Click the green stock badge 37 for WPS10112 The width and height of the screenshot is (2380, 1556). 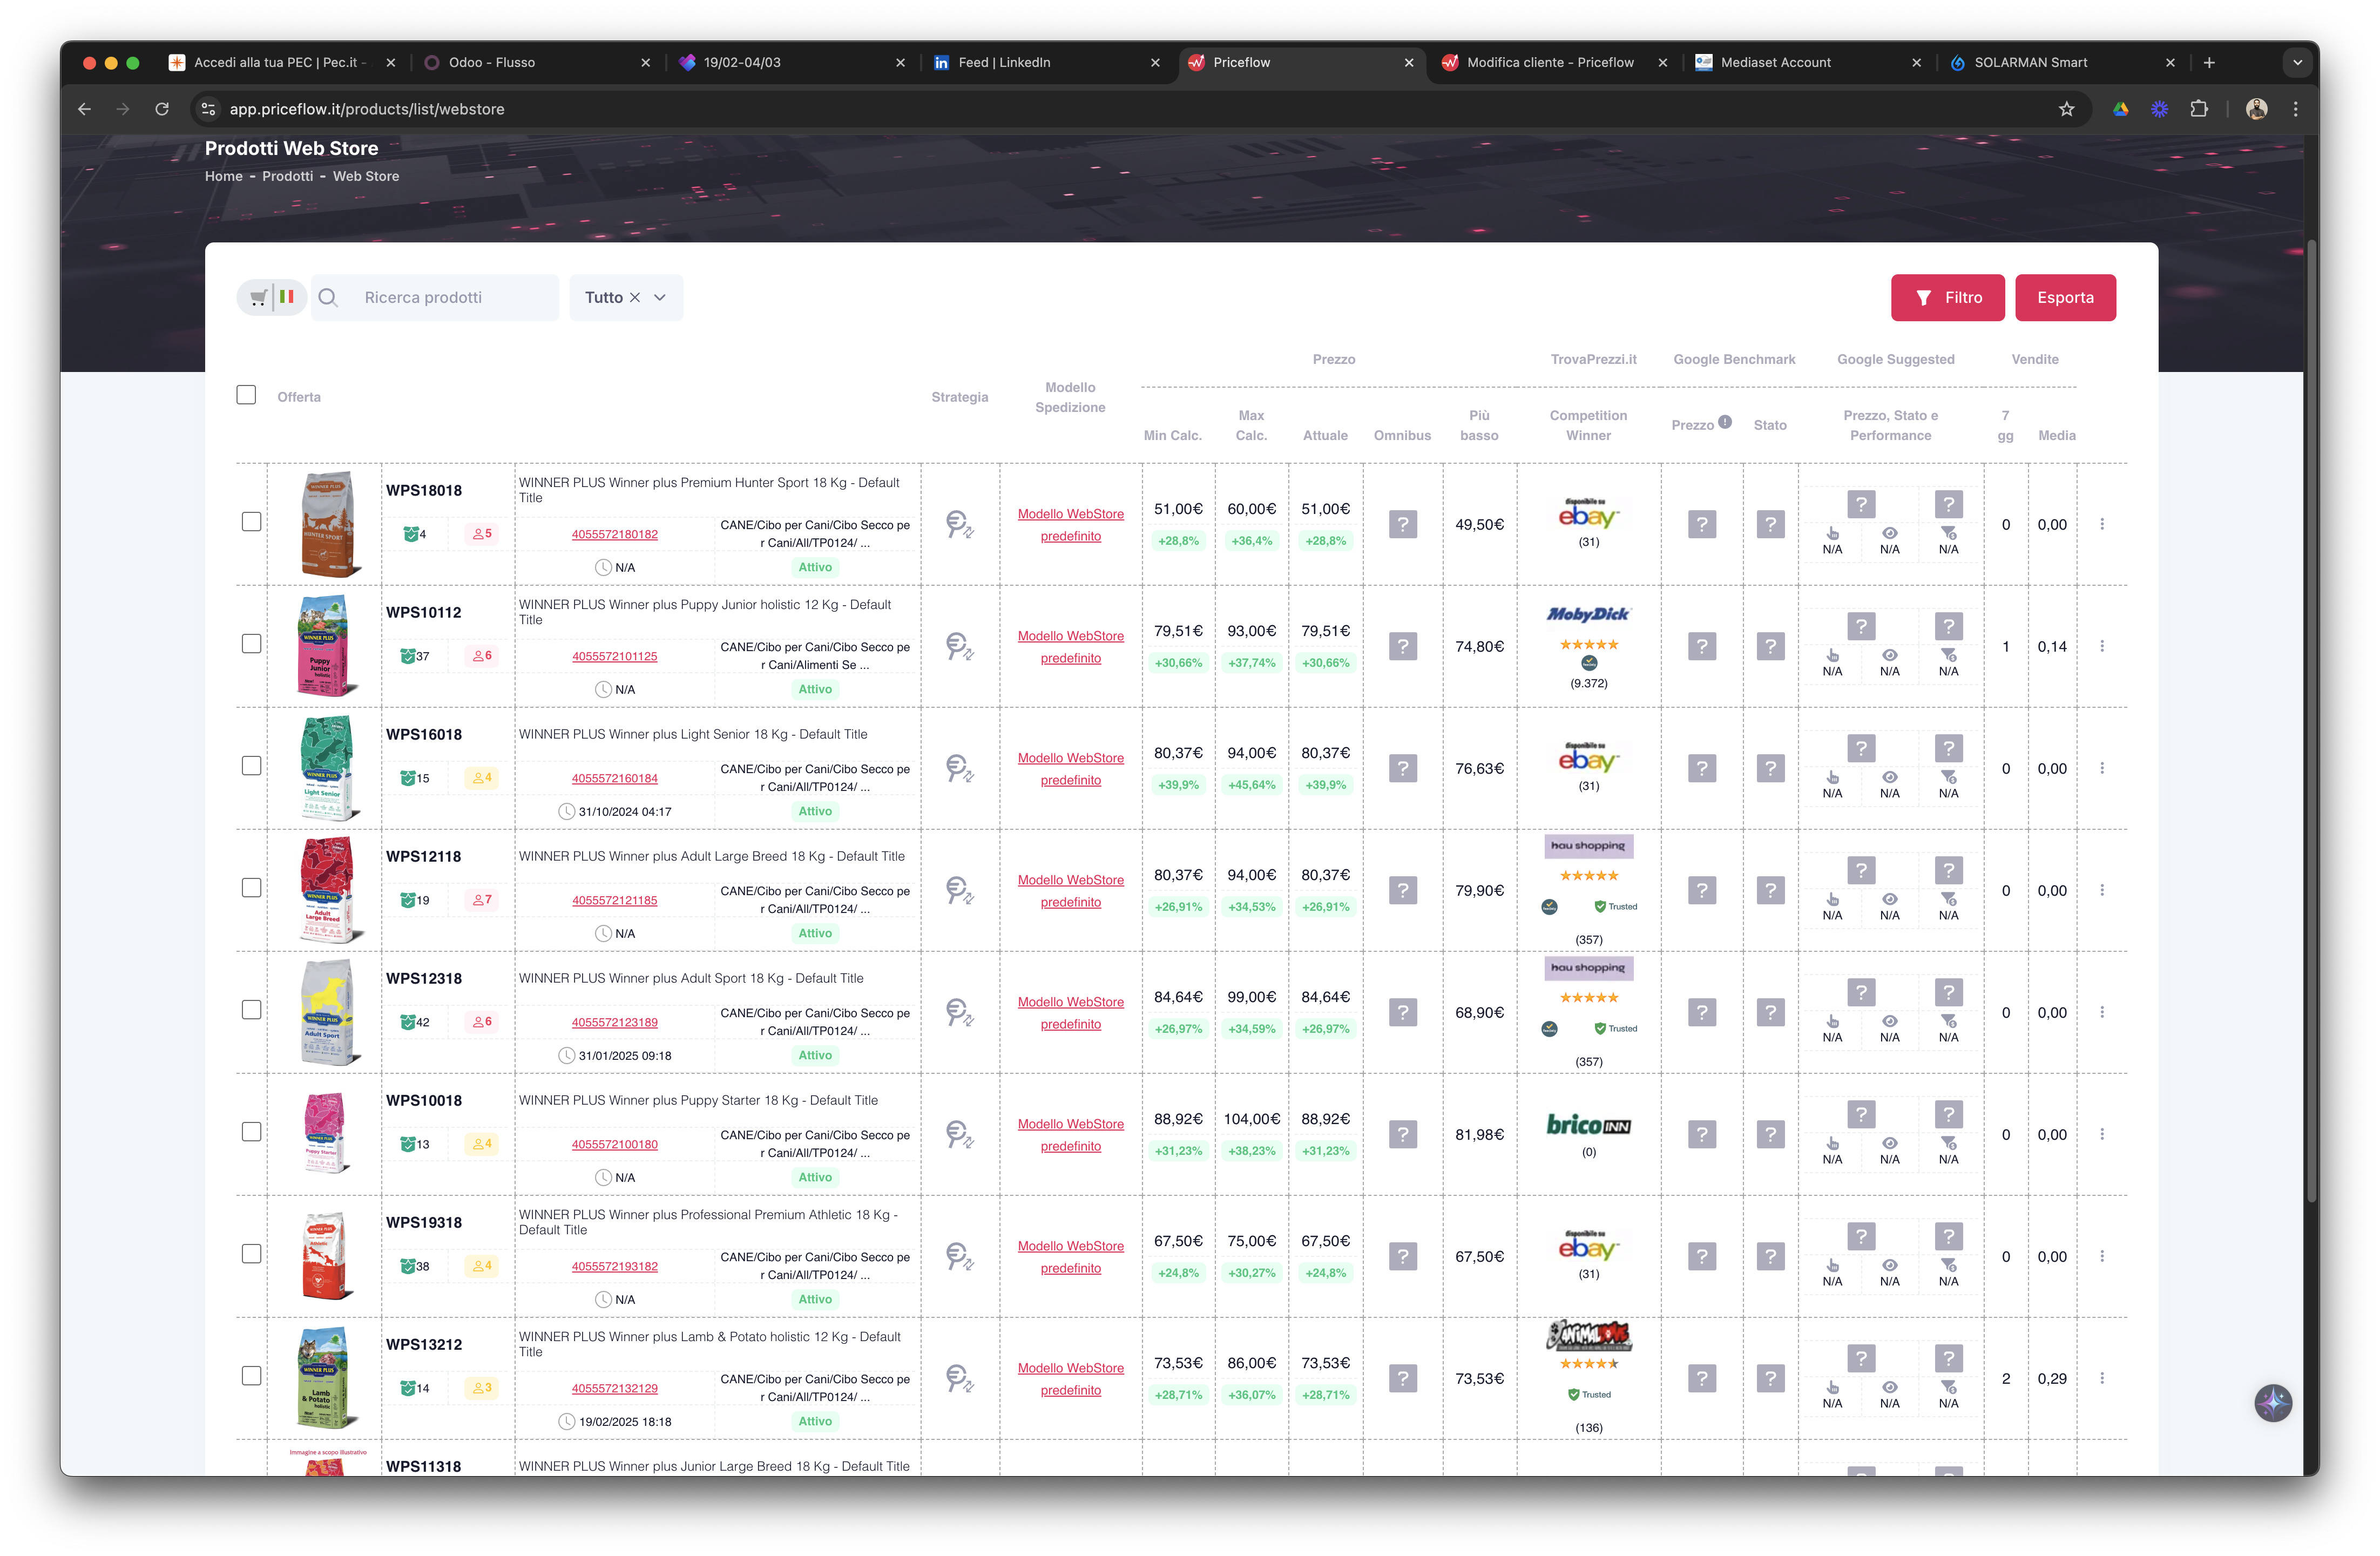pyautogui.click(x=415, y=656)
